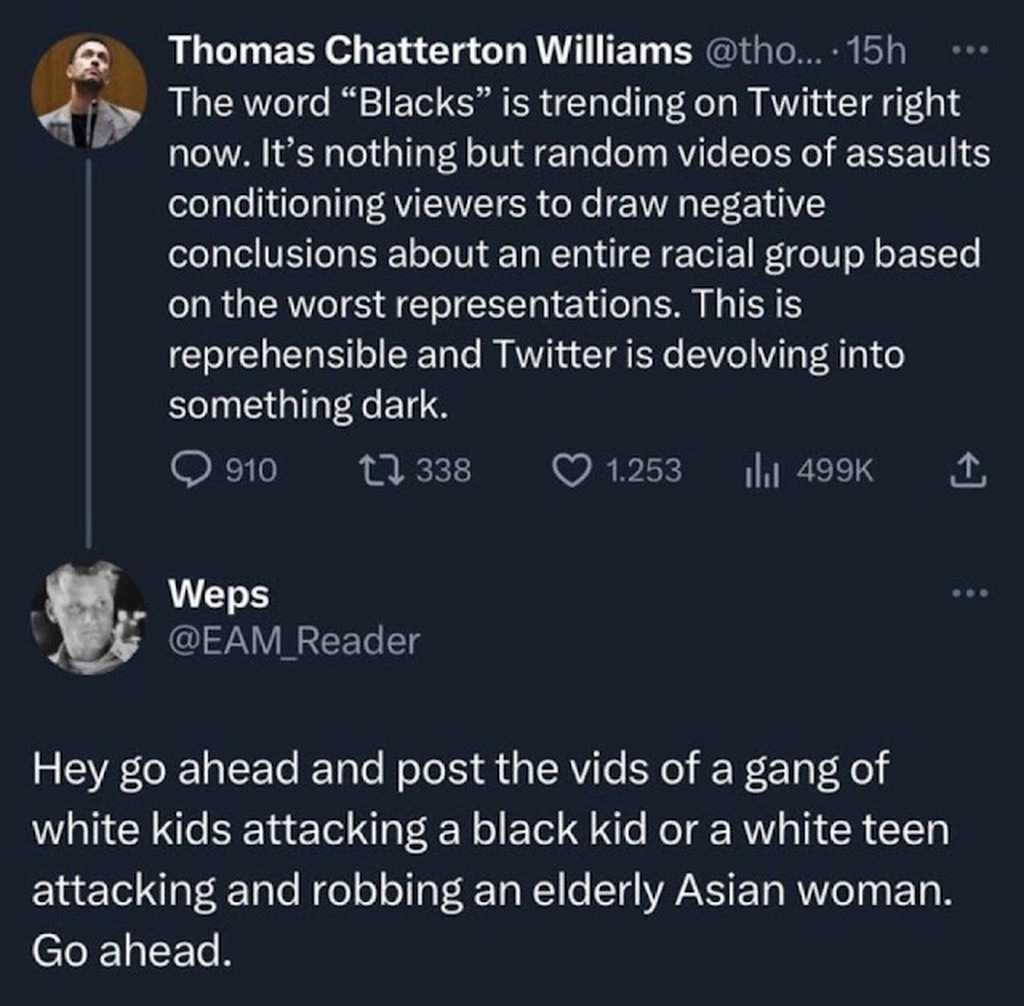
Task: Click the name Thomas Chatterton Williams
Action: click(x=430, y=51)
